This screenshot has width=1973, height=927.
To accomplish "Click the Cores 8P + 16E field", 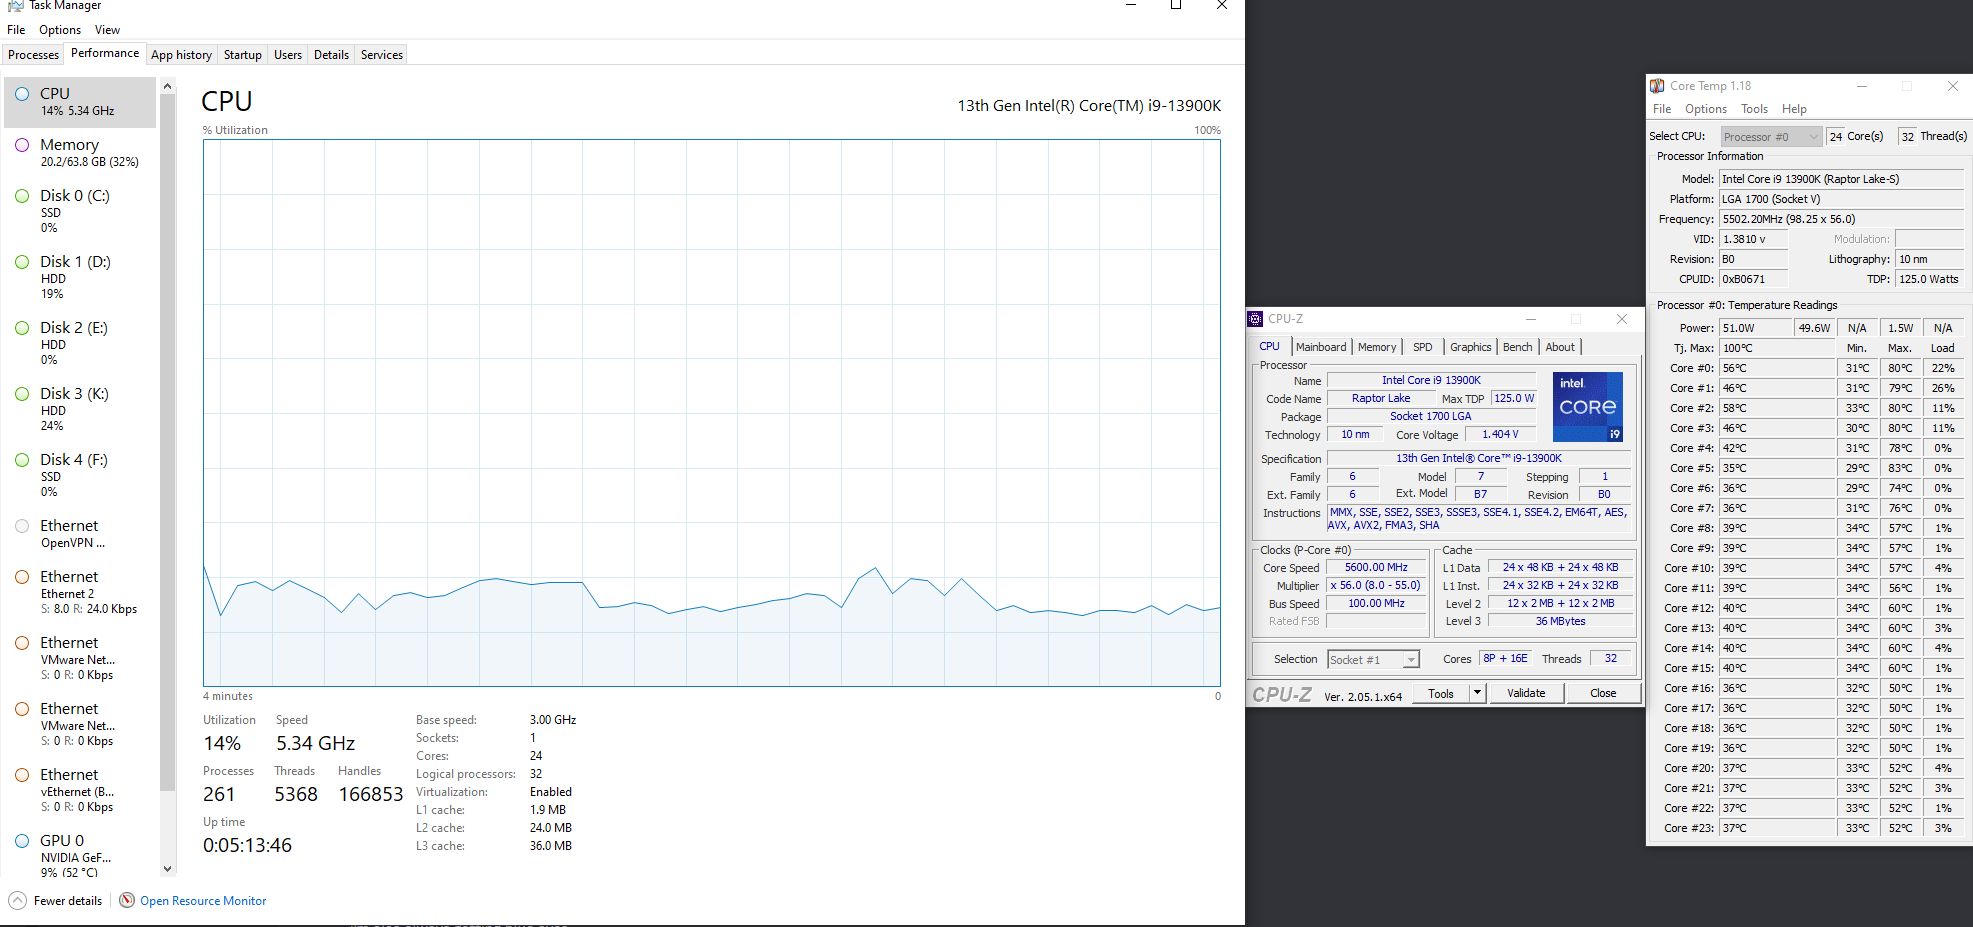I will click(x=1505, y=659).
